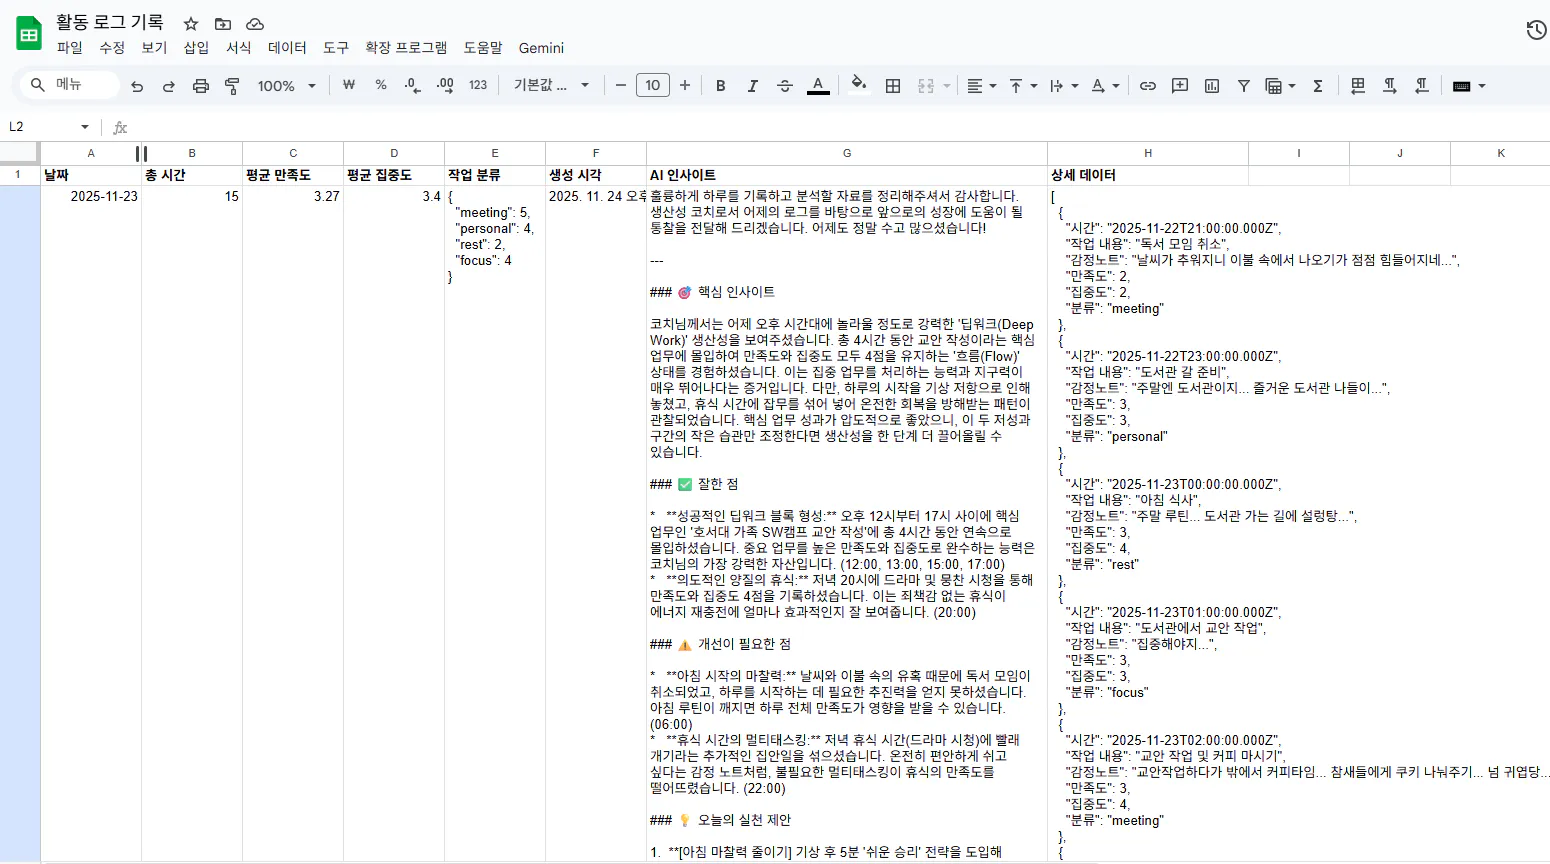The height and width of the screenshot is (864, 1550).
Task: Print the spreadsheet with the printer icon
Action: [x=200, y=85]
